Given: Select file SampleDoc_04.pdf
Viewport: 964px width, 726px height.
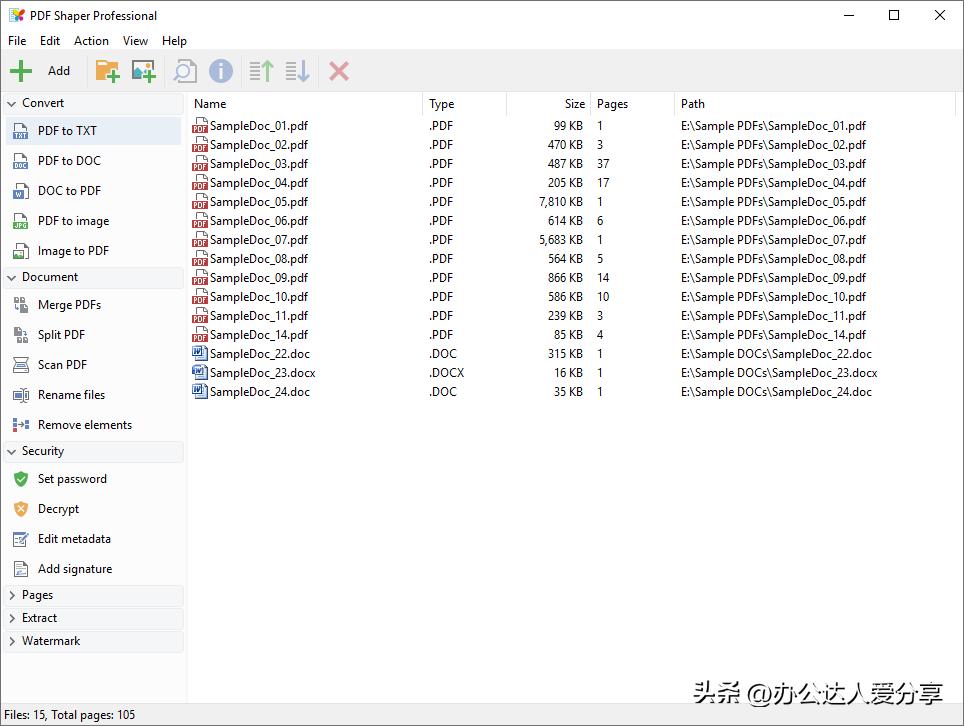Looking at the screenshot, I should coord(259,183).
